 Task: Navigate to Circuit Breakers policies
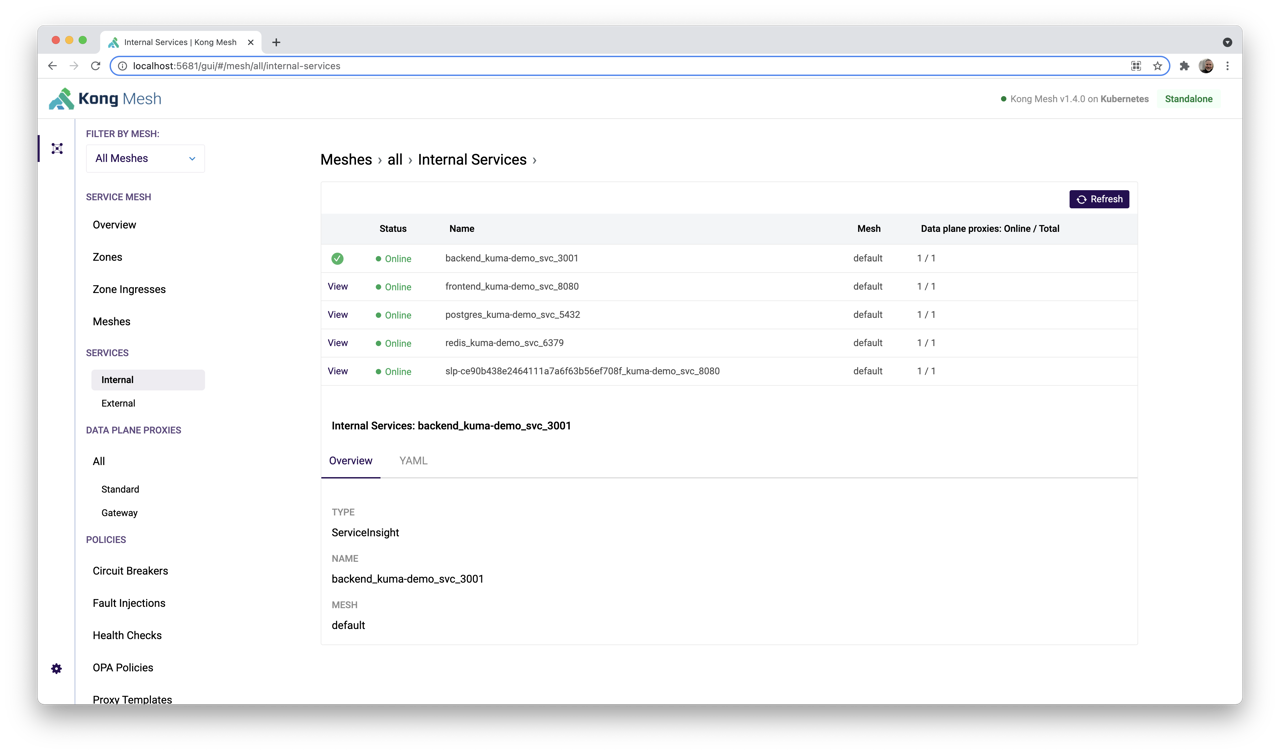[x=130, y=571]
